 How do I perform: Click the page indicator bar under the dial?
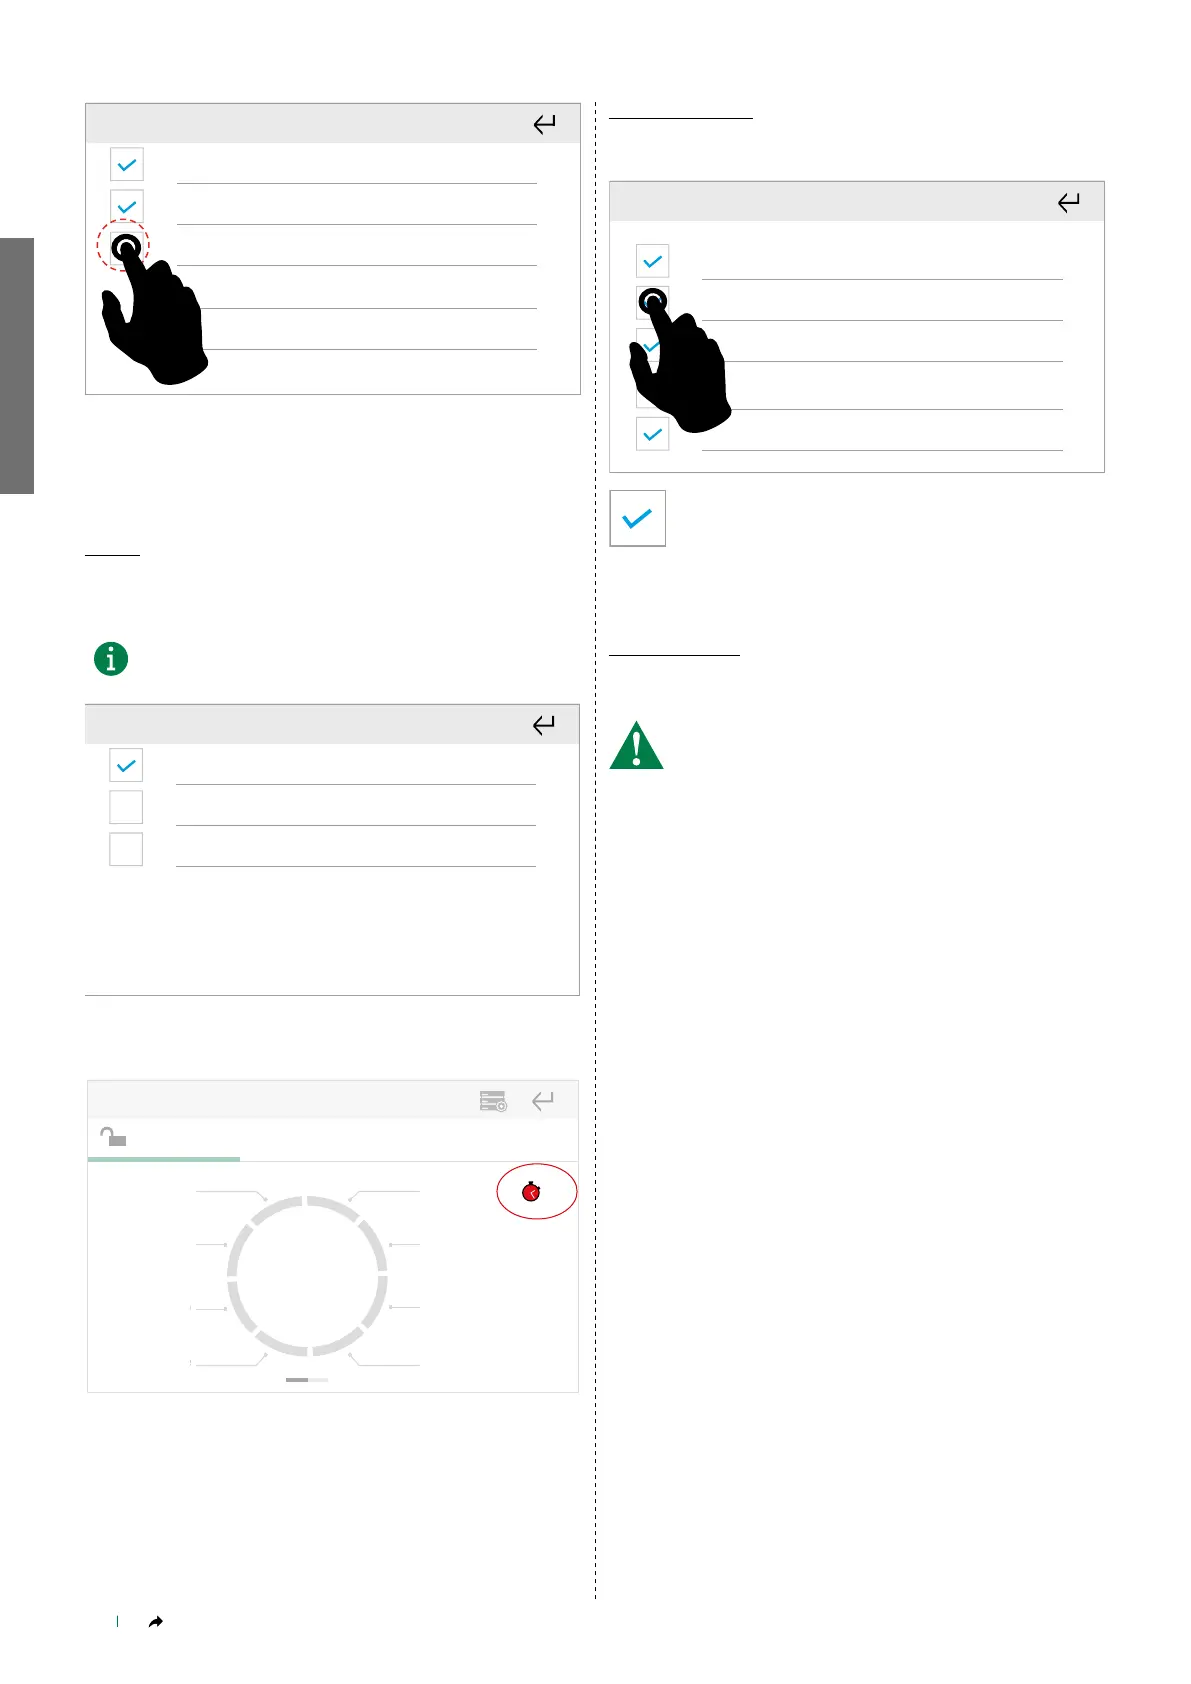(307, 1379)
